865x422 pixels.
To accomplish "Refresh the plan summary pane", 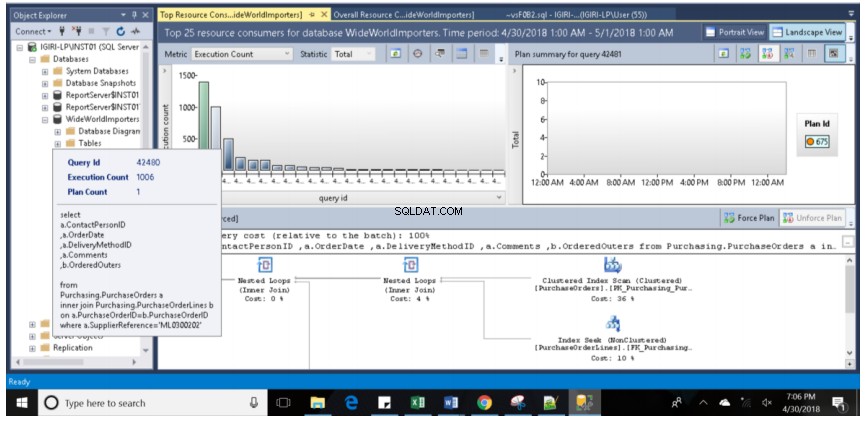I will point(724,54).
